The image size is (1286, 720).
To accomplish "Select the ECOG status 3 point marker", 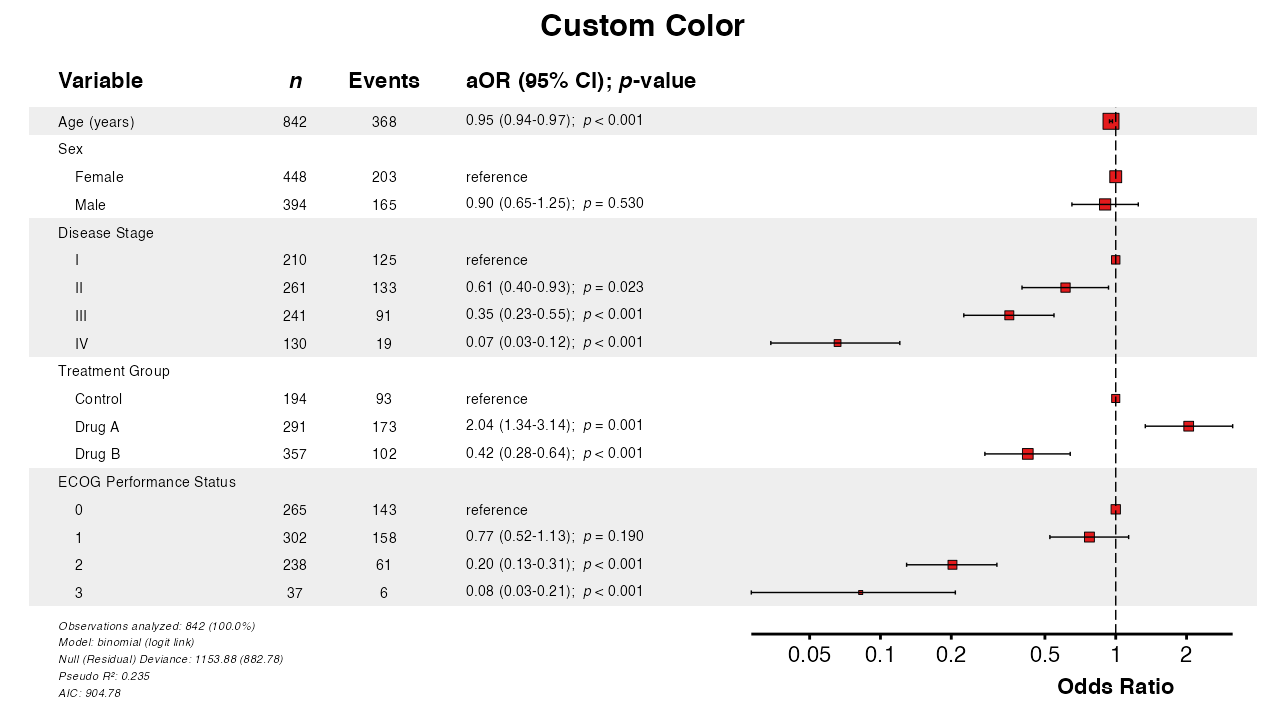I will click(860, 592).
